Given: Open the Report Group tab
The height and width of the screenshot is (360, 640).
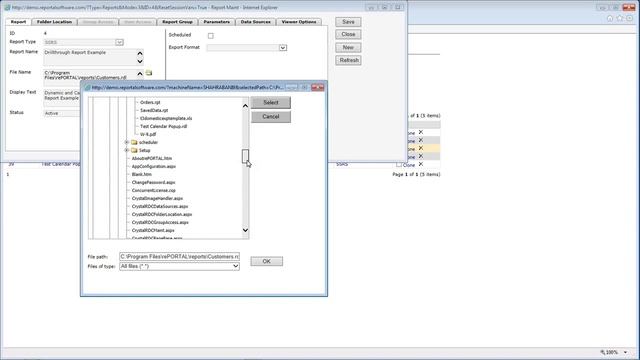Looking at the screenshot, I should pyautogui.click(x=177, y=22).
